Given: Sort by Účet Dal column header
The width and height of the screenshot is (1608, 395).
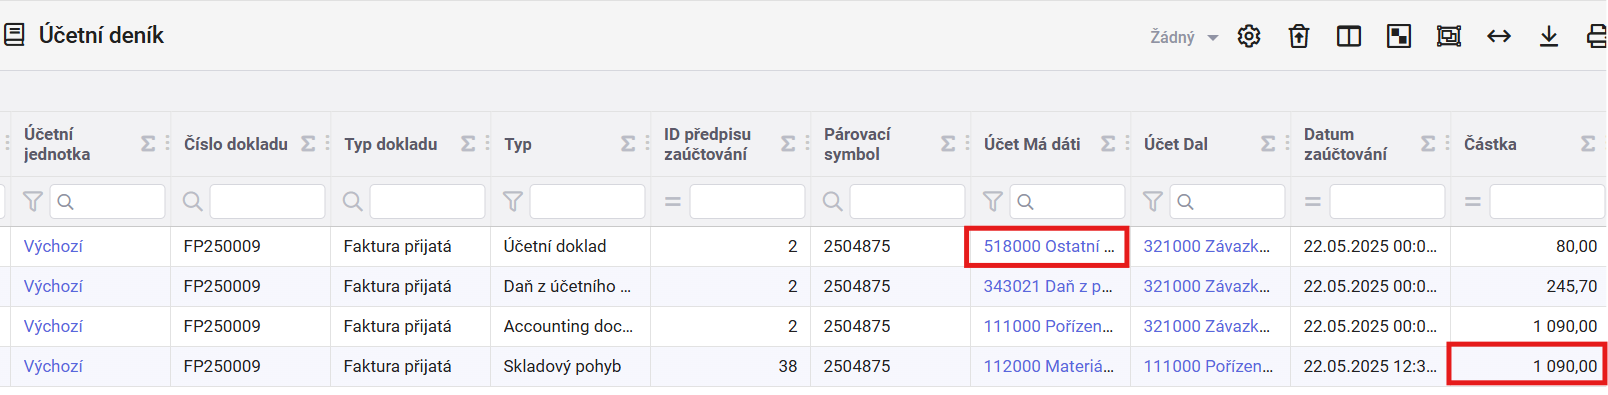Looking at the screenshot, I should [x=1176, y=144].
